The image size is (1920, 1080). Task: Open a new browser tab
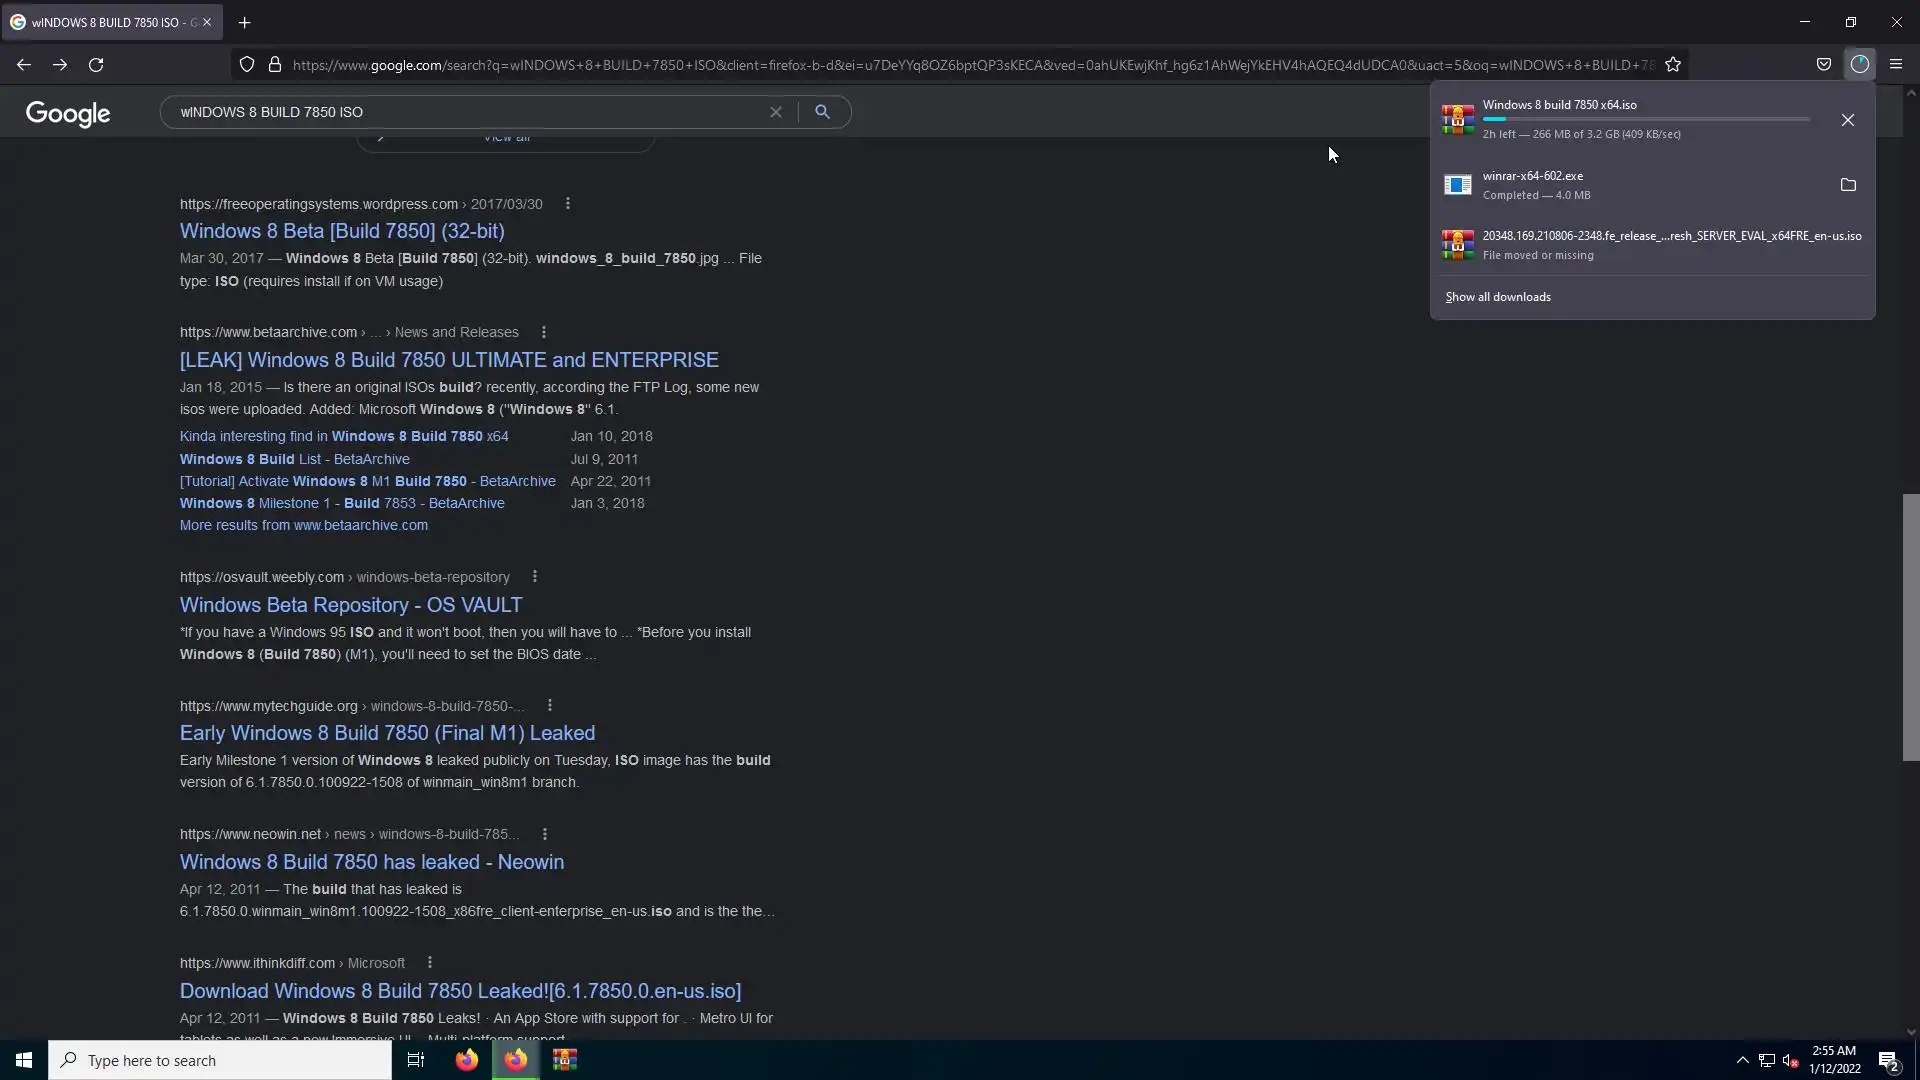click(245, 22)
